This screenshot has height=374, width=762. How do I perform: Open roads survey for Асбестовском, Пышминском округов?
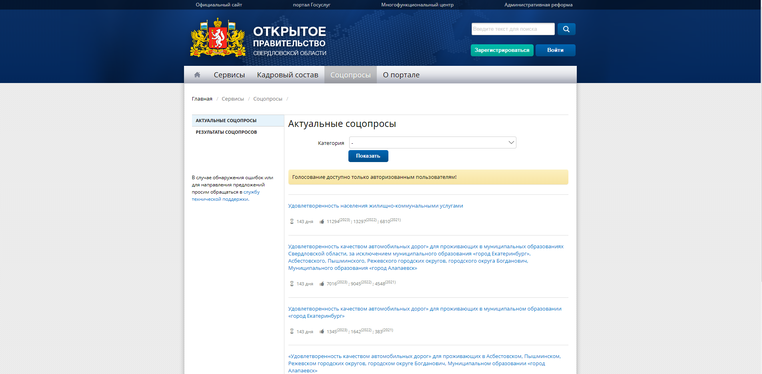424,363
